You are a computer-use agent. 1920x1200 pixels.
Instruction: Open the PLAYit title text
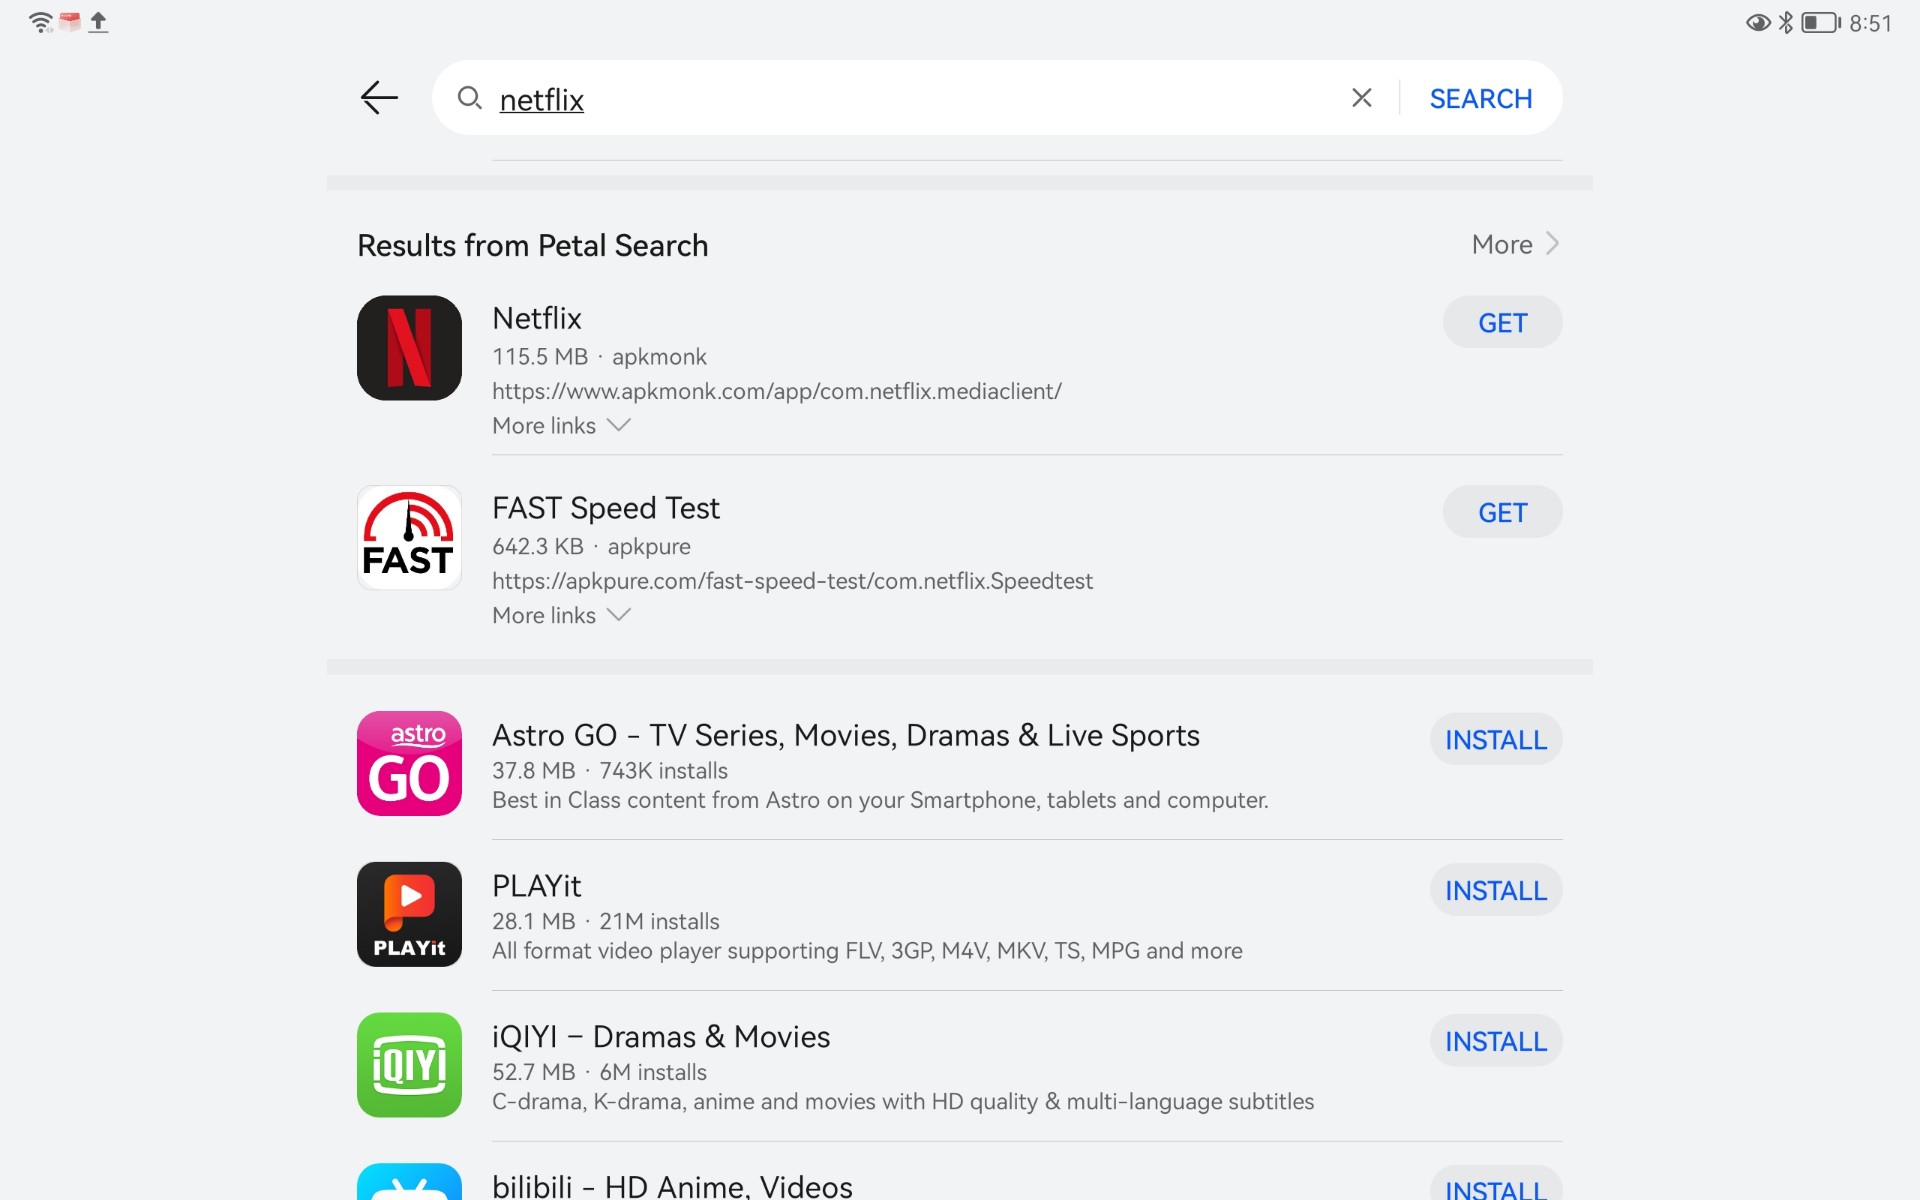(536, 886)
